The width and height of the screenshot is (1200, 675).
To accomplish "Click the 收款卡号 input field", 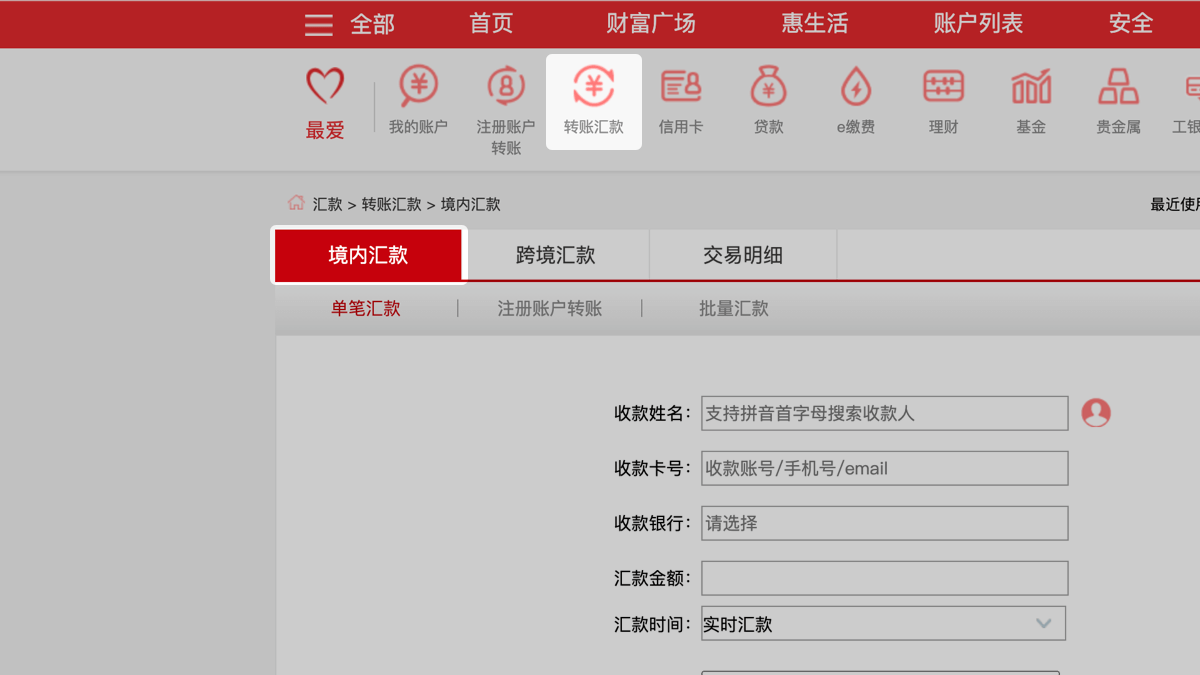I will coord(884,468).
